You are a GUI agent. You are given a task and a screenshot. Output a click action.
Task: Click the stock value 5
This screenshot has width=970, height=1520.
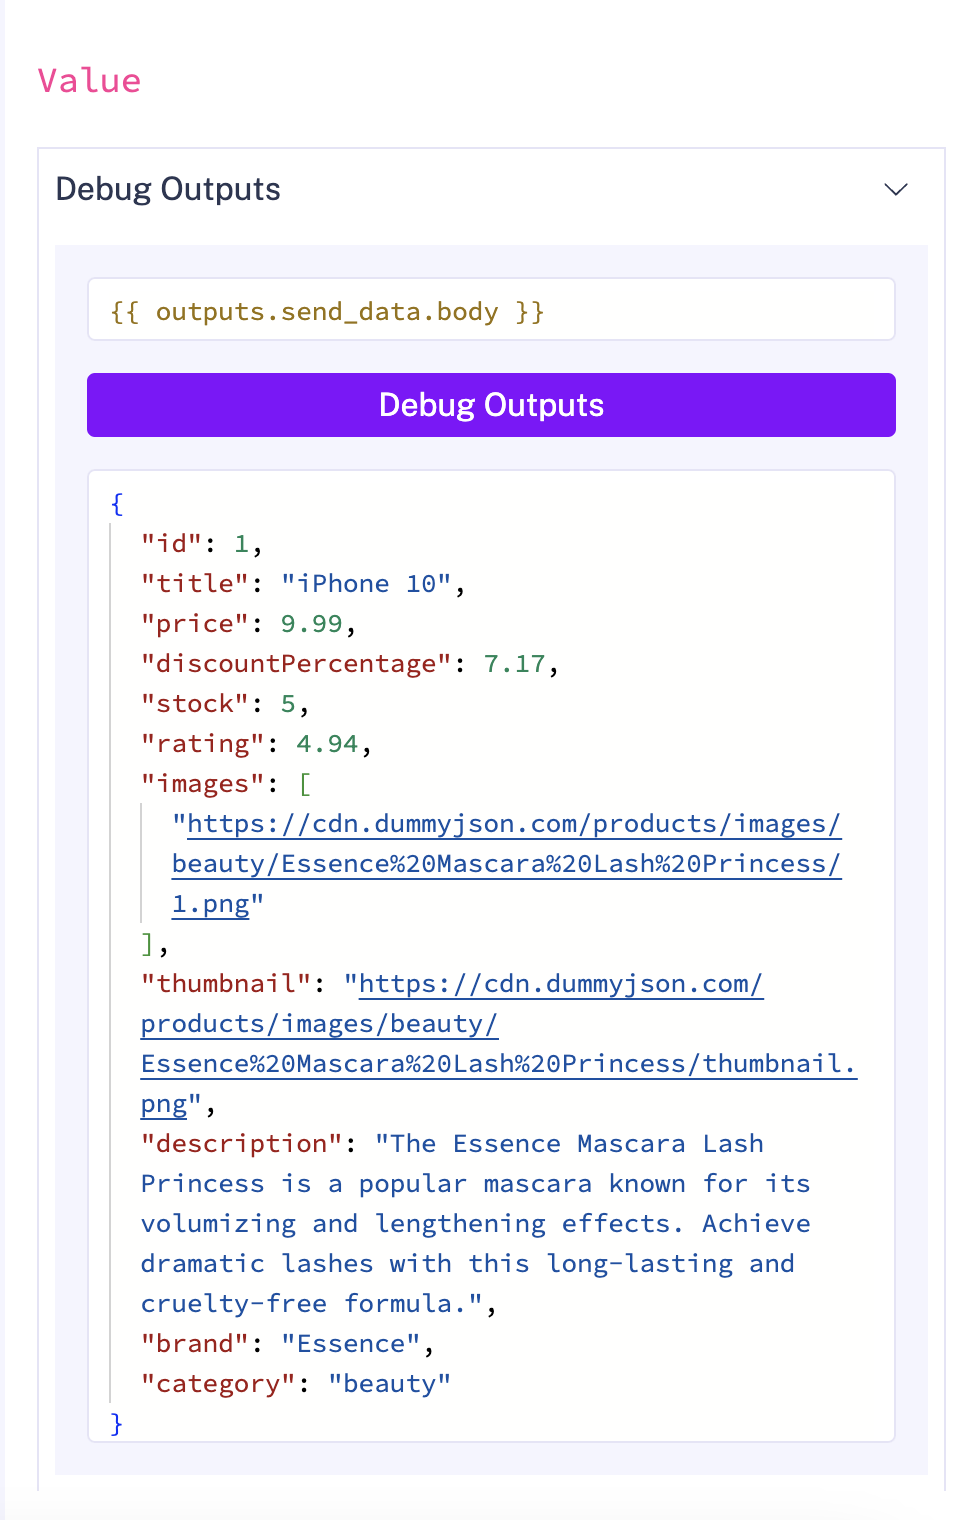(286, 703)
